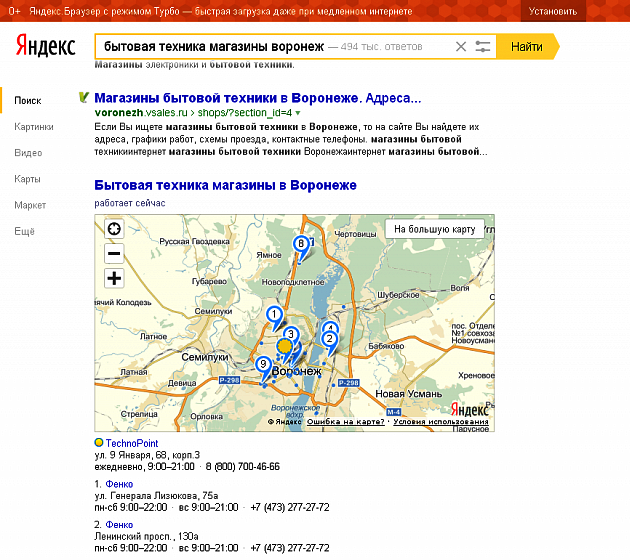The height and width of the screenshot is (560, 630).
Task: Open На большую карту button
Action: pyautogui.click(x=435, y=229)
